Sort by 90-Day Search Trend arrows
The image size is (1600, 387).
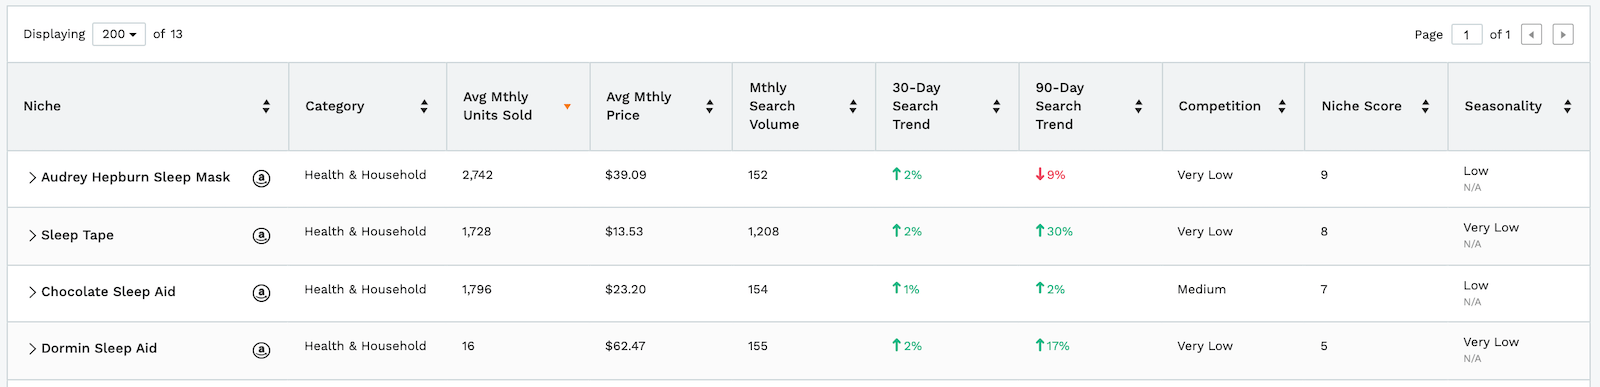point(1138,106)
